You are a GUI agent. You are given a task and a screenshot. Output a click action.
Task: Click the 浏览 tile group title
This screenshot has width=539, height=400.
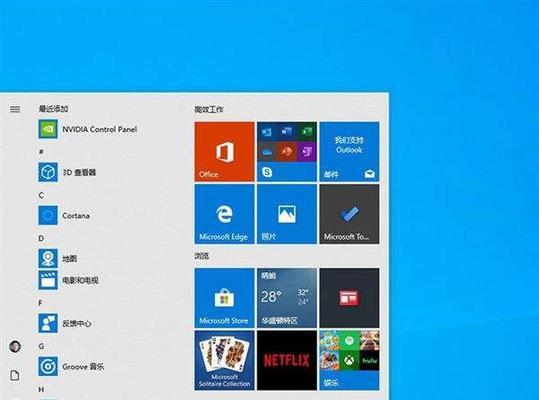[202, 256]
